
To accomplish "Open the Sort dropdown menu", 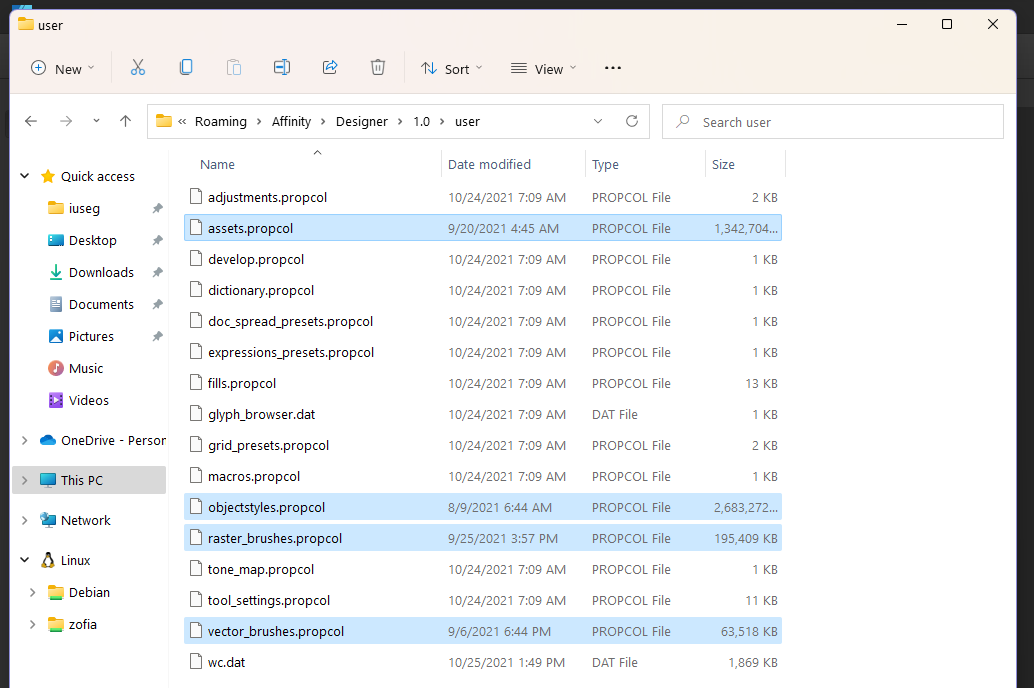I will 452,68.
